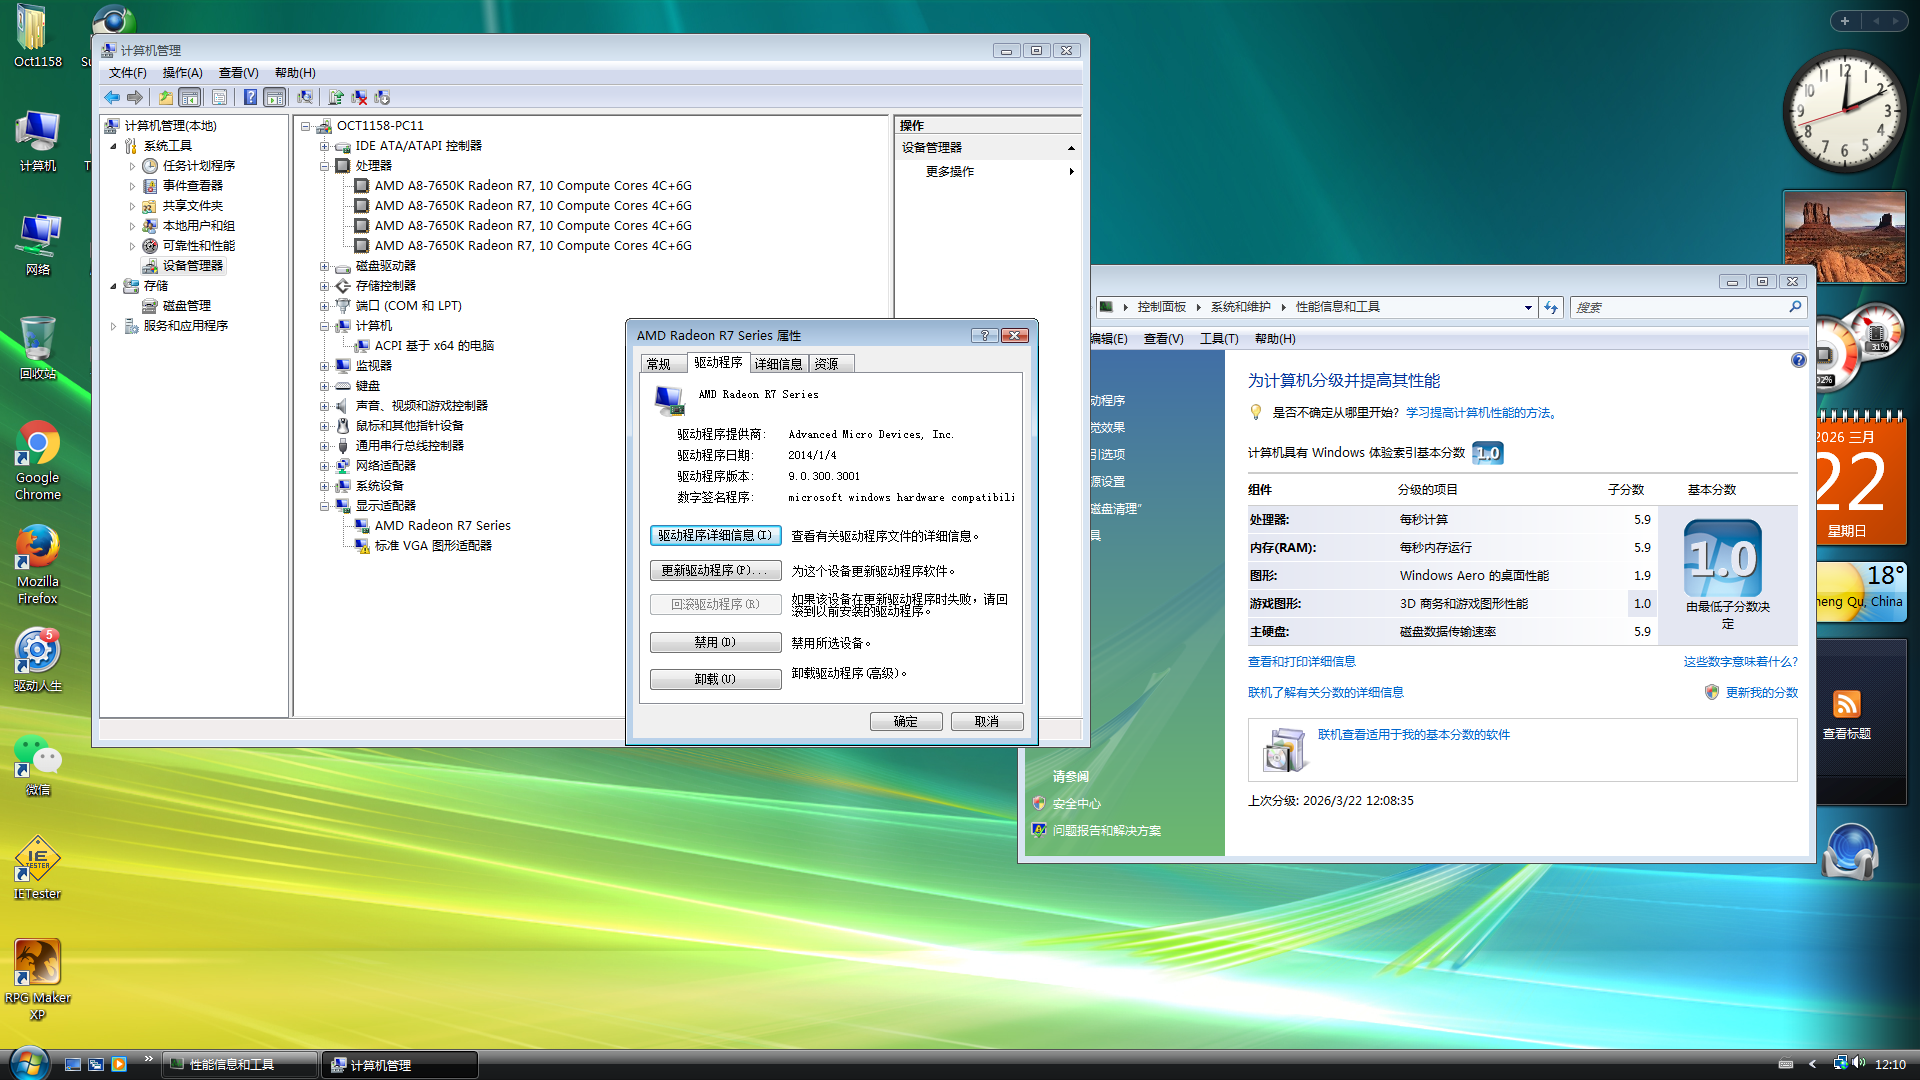Image resolution: width=1920 pixels, height=1080 pixels.
Task: Click the 更新我的分数 link
Action: click(1761, 692)
